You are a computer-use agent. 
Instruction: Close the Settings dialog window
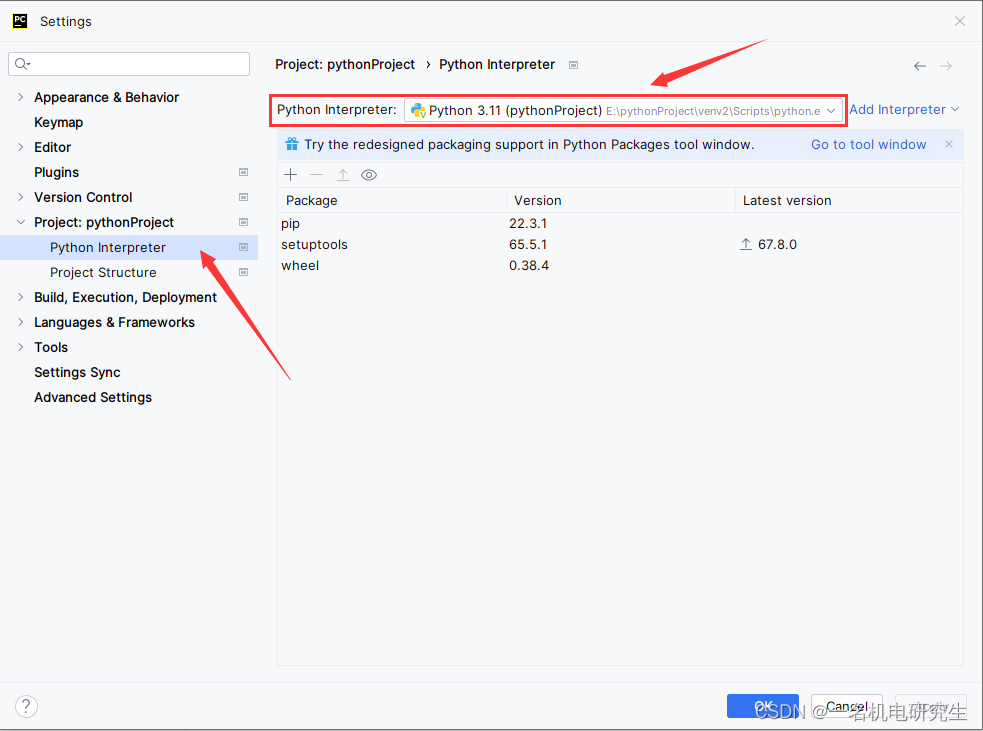(960, 21)
